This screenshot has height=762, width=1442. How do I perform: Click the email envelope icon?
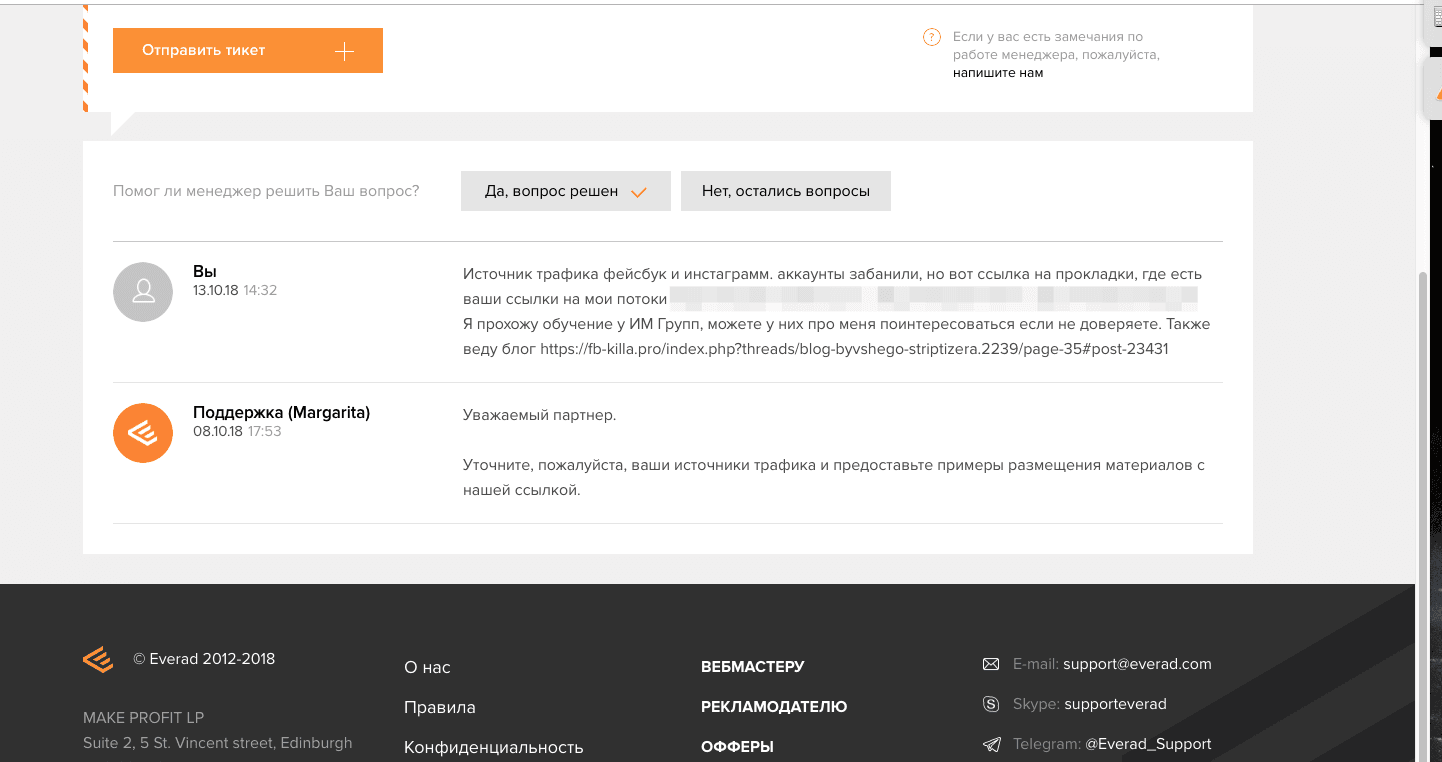(x=991, y=664)
